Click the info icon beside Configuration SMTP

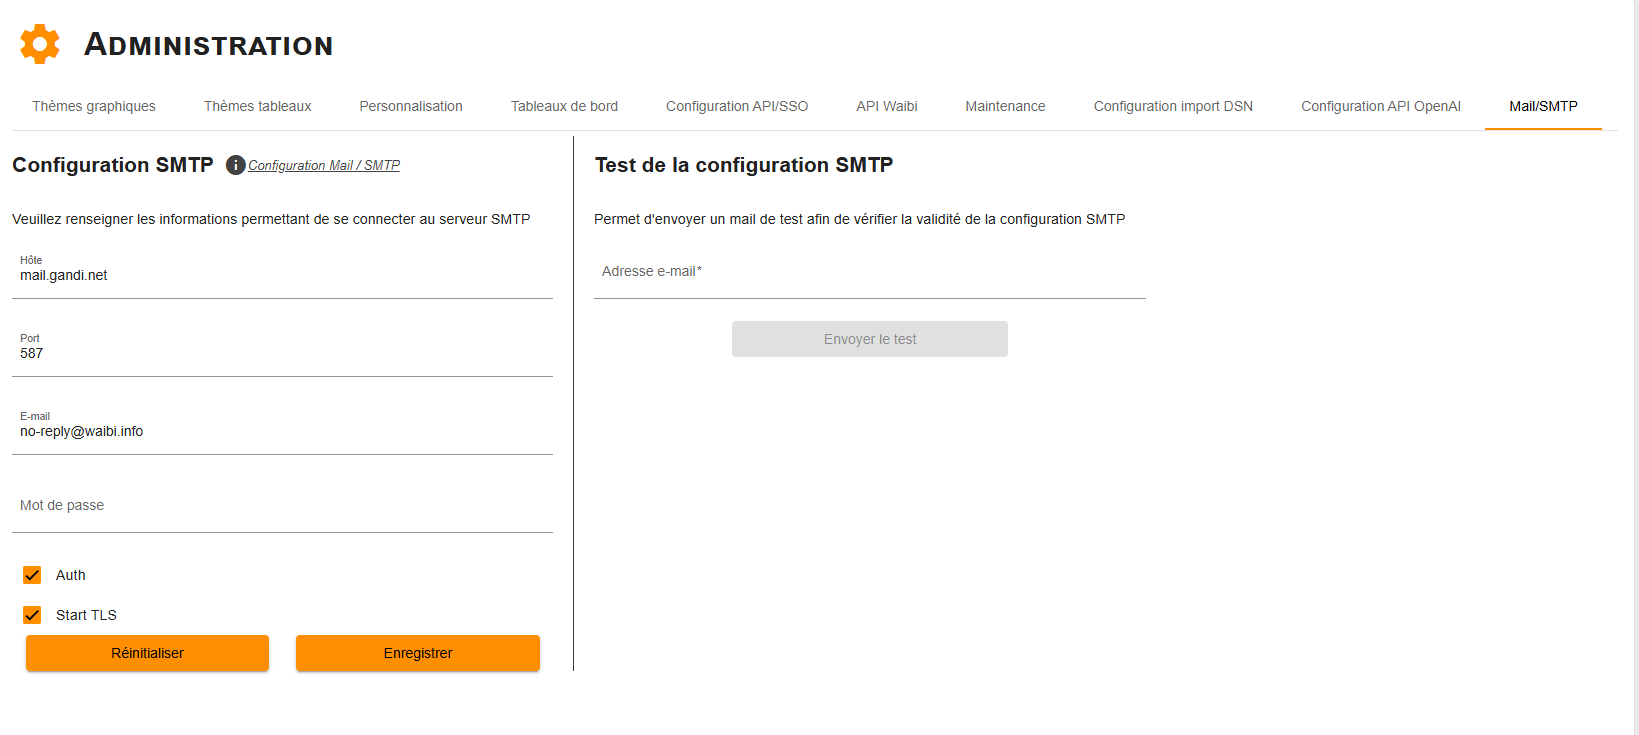point(236,165)
